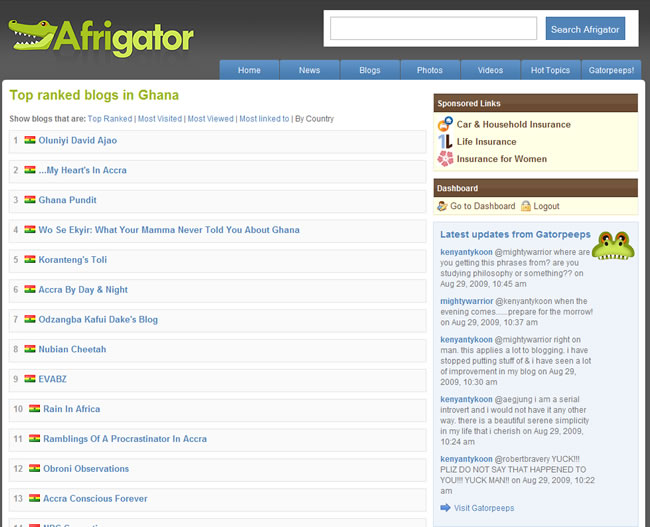Open the Obroni Observations blog
Viewport: 650px width, 527px height.
pyautogui.click(x=86, y=469)
